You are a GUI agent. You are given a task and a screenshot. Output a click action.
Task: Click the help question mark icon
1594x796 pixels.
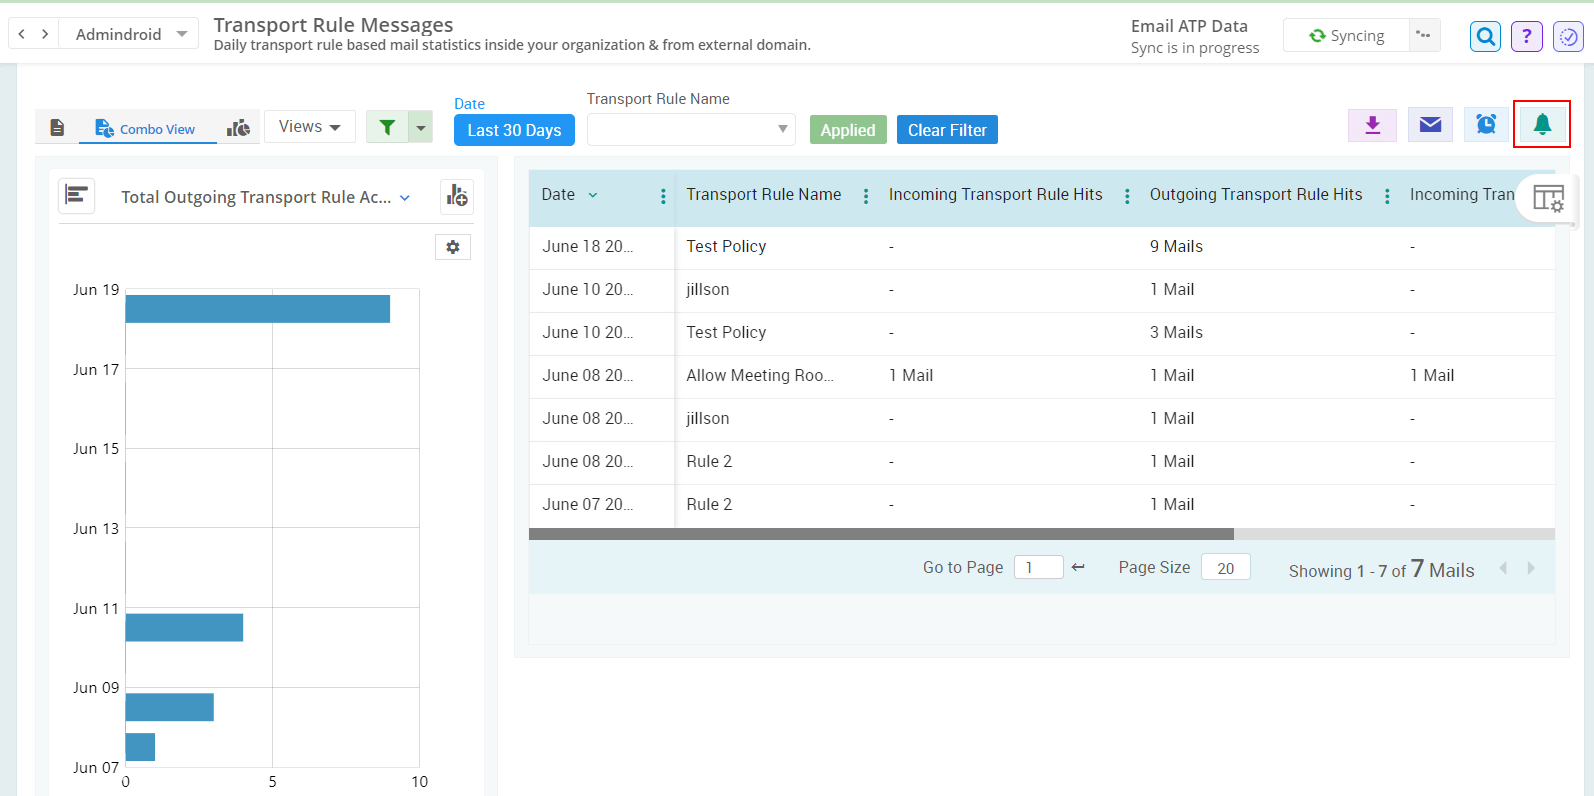(x=1526, y=37)
